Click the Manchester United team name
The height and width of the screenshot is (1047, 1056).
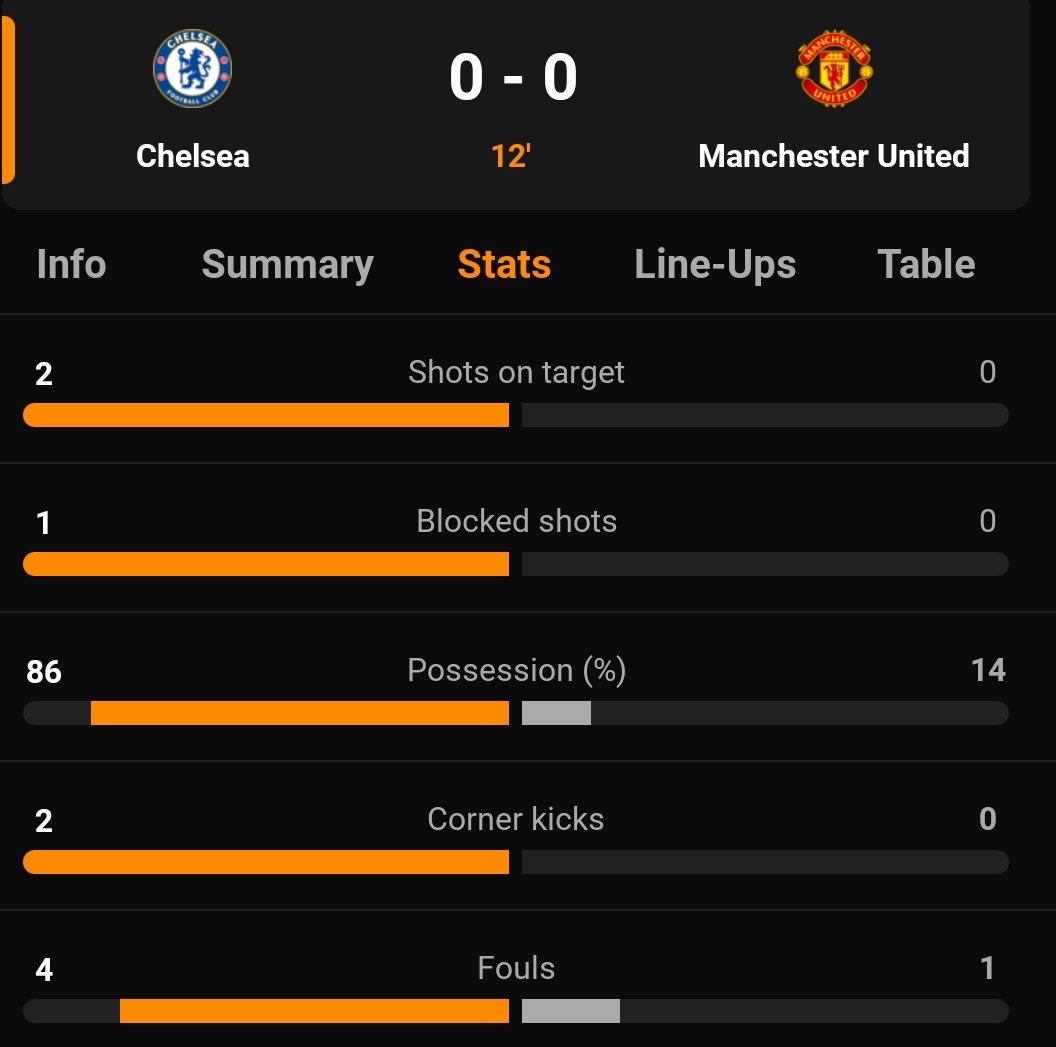click(x=834, y=156)
